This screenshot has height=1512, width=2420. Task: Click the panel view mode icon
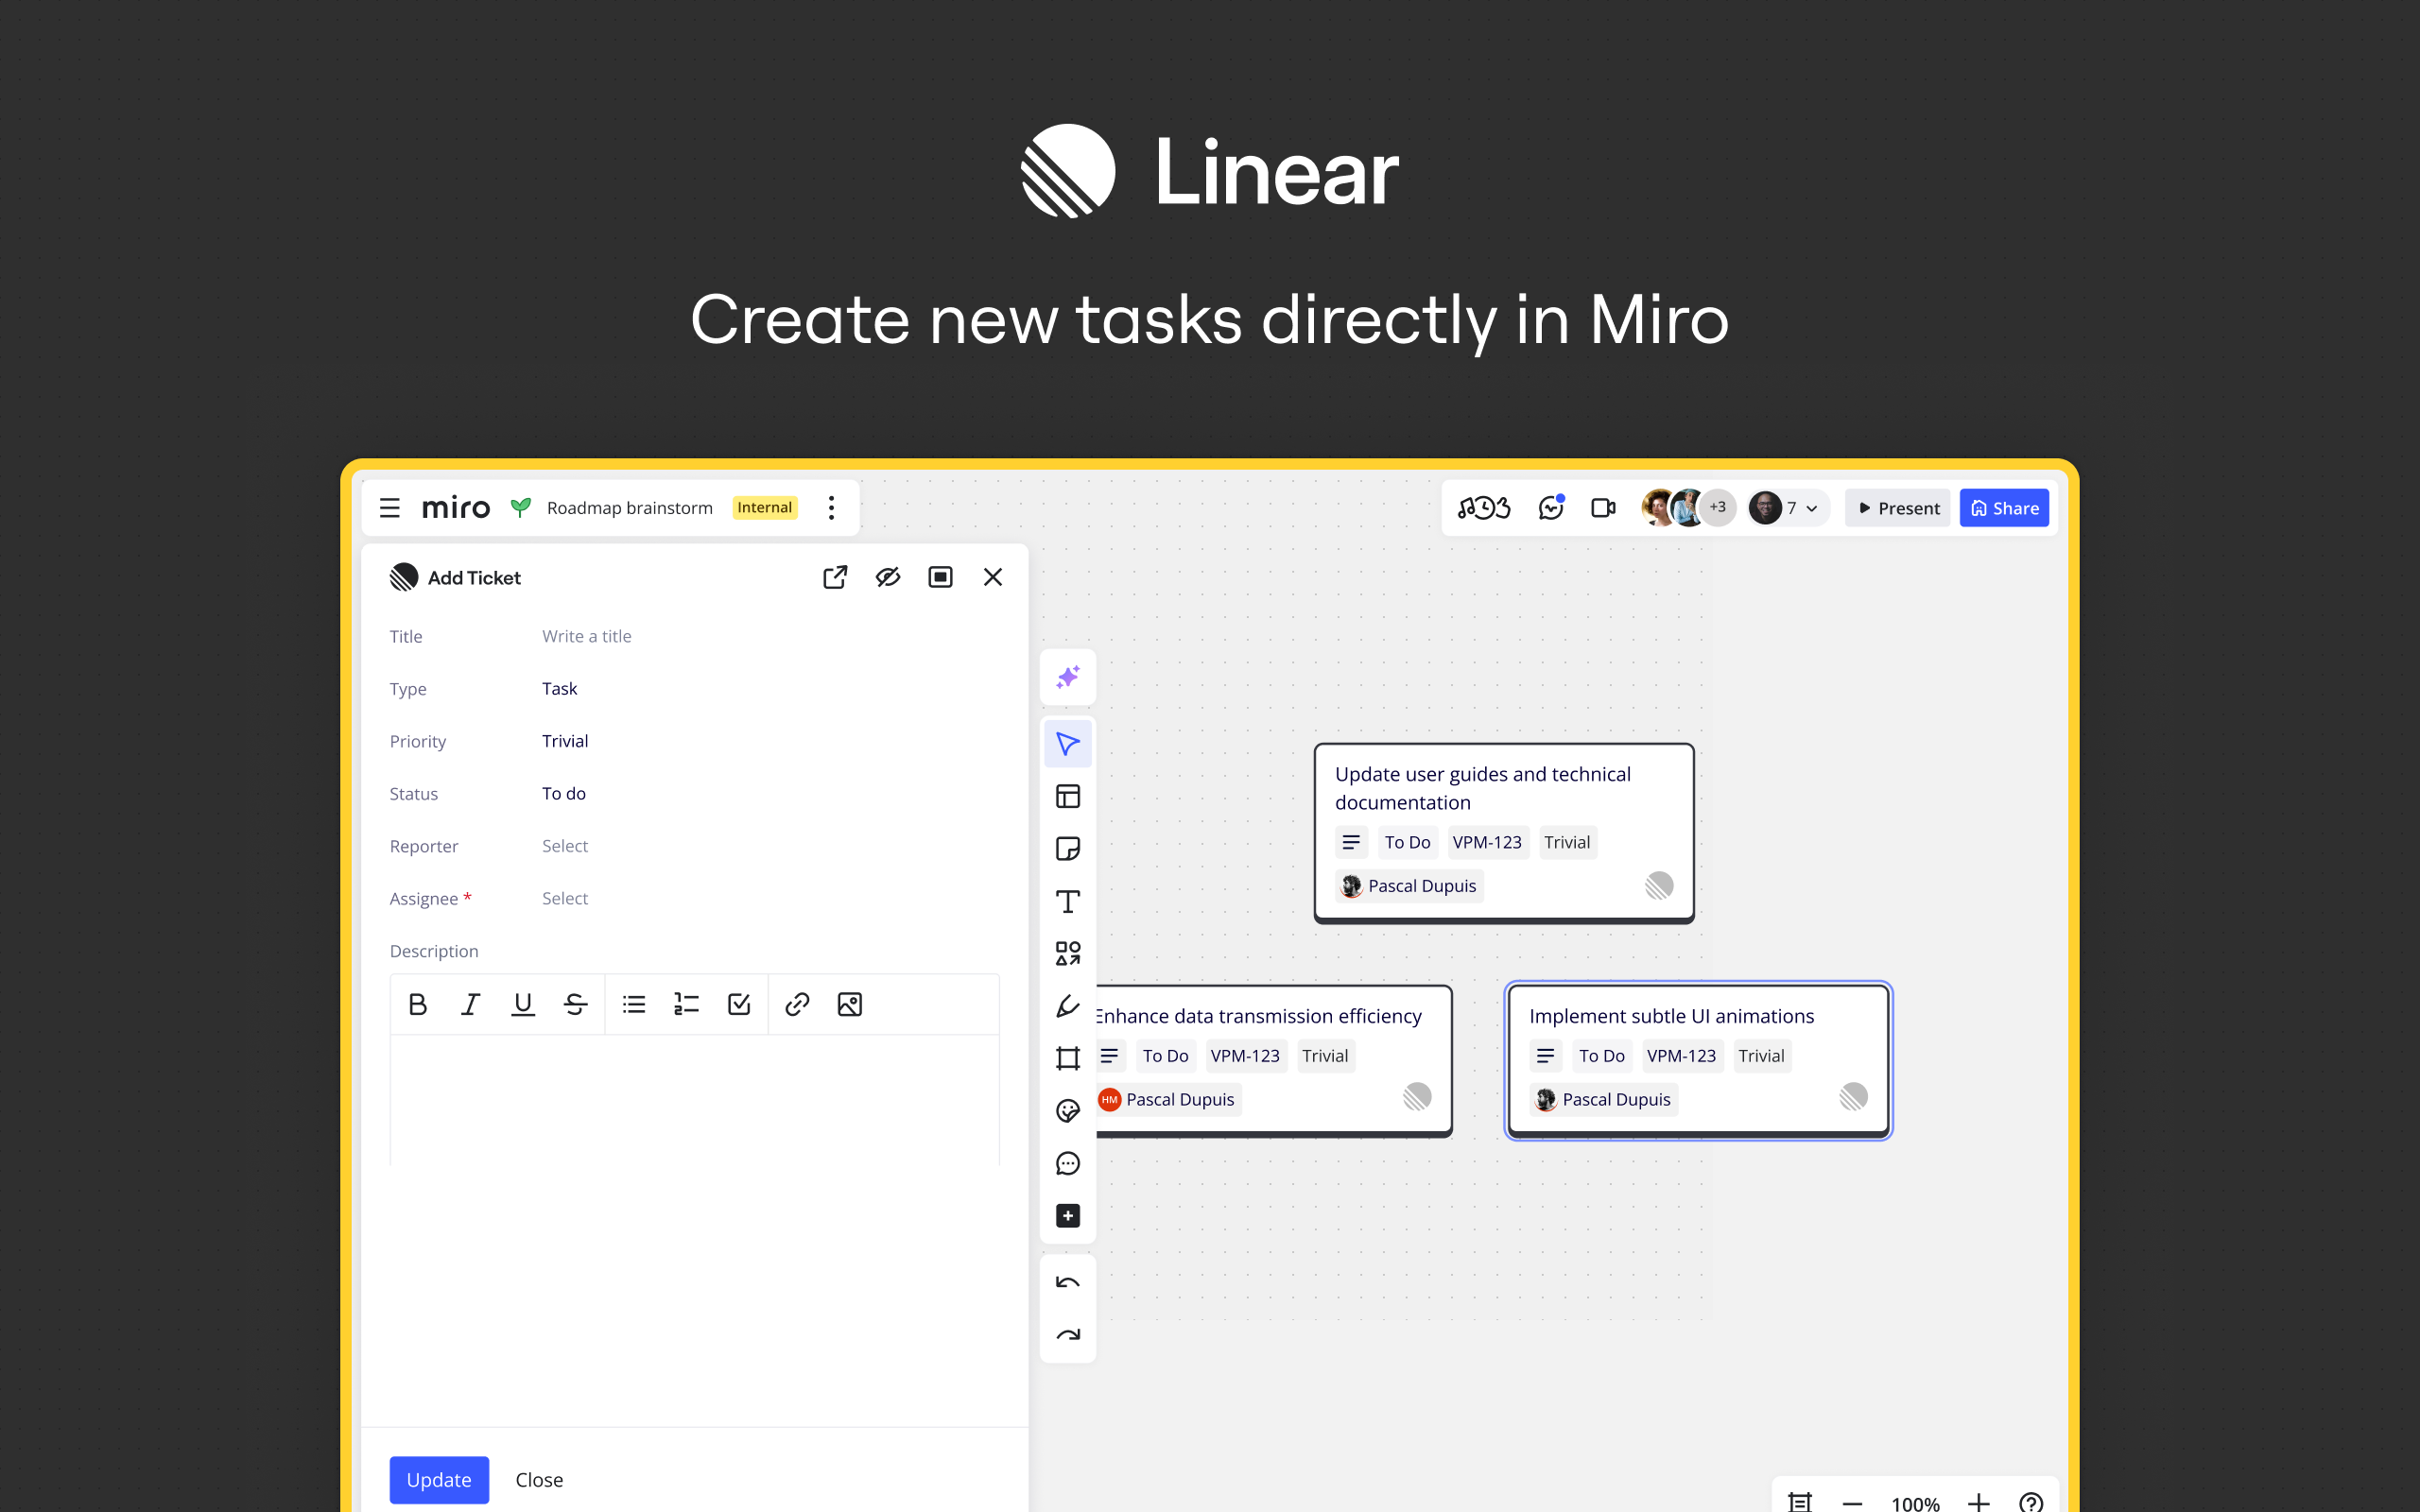940,577
